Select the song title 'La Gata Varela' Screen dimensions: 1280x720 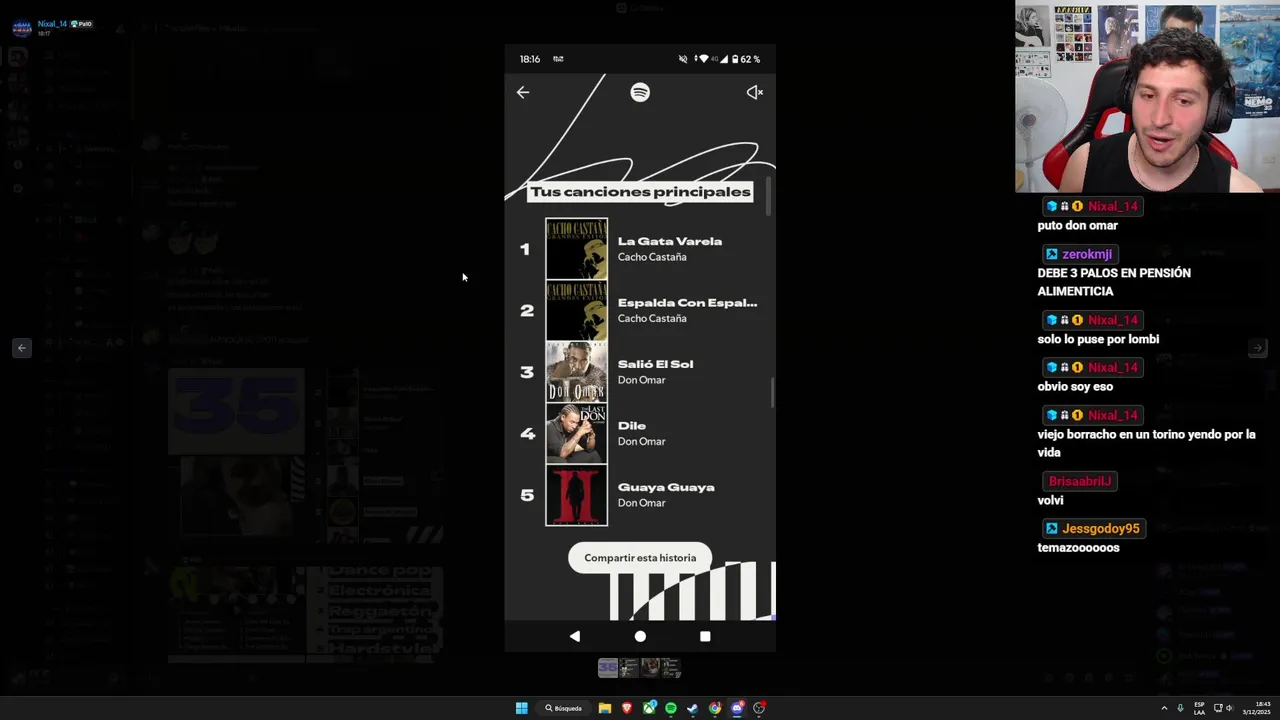(x=669, y=241)
